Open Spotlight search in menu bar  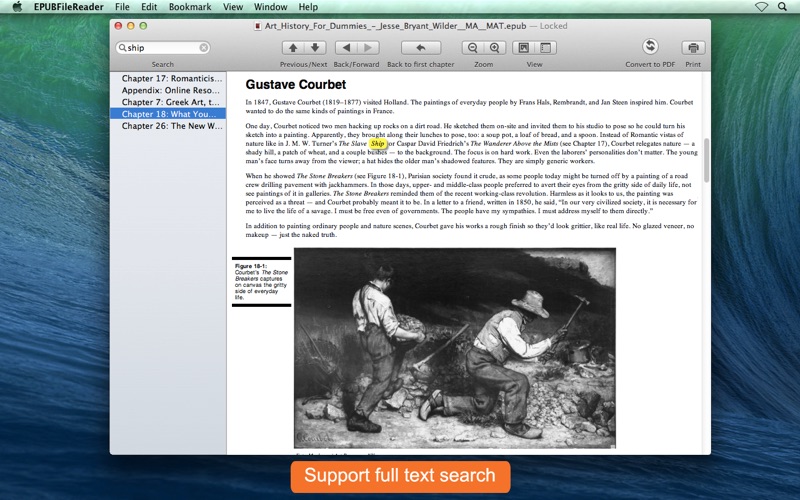pos(782,7)
